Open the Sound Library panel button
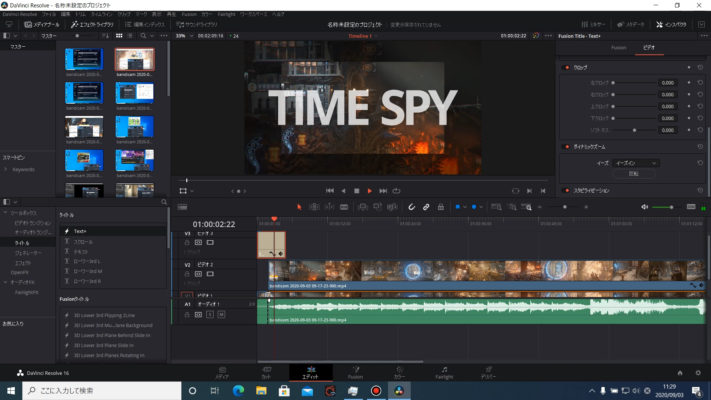The width and height of the screenshot is (711, 400). point(197,24)
